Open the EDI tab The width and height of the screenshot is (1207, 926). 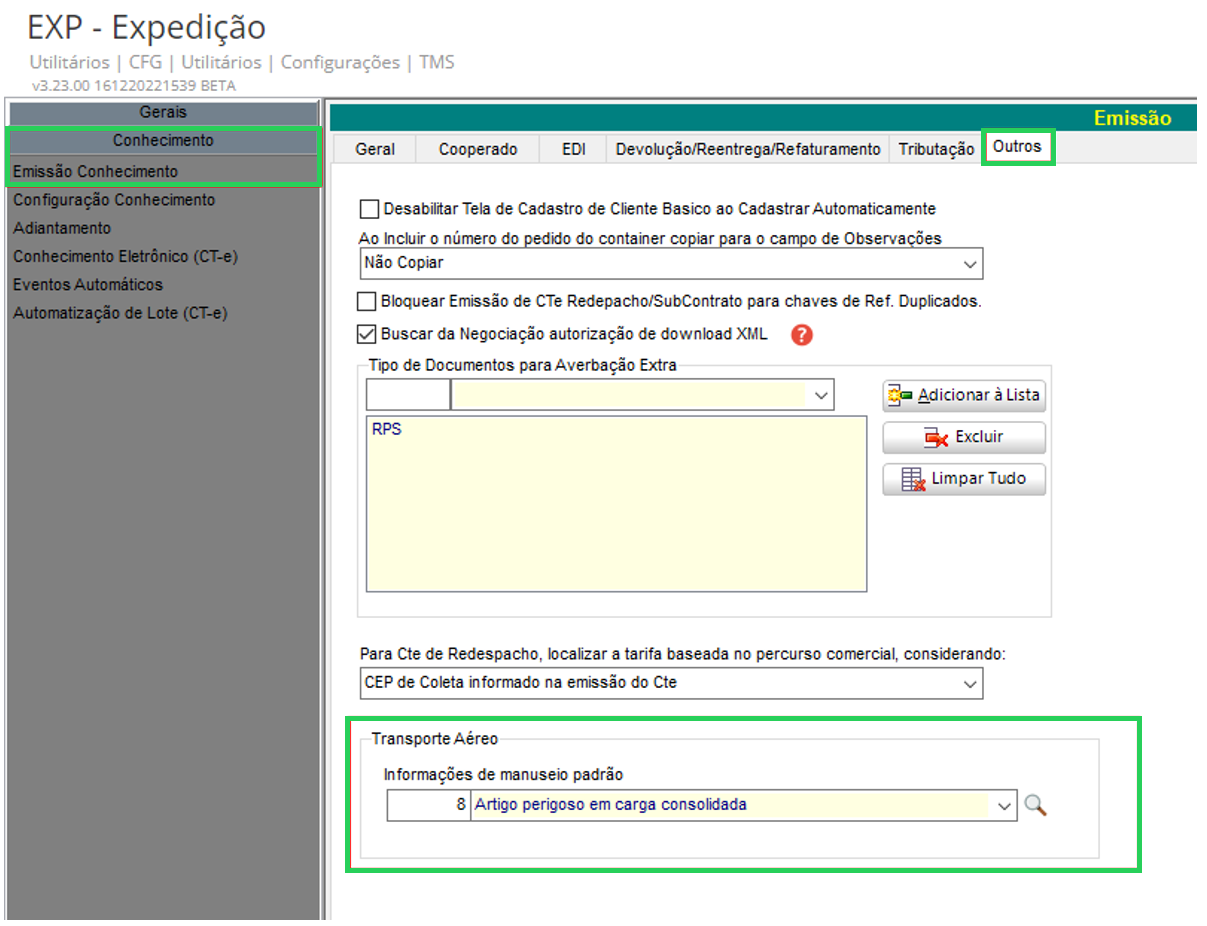click(574, 149)
